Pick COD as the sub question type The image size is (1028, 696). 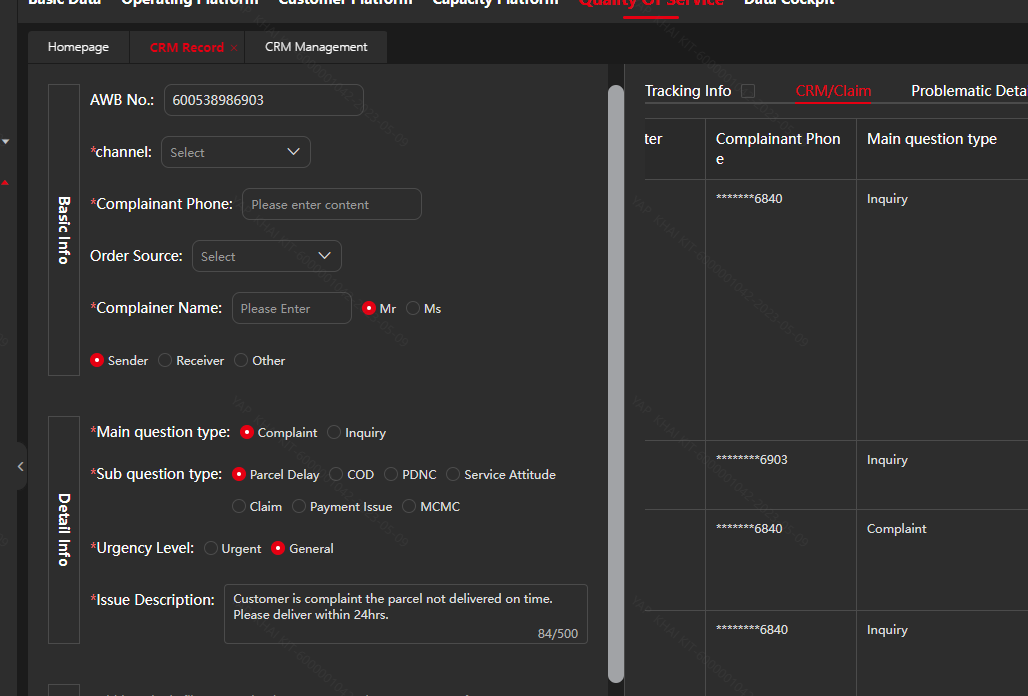[x=336, y=475]
